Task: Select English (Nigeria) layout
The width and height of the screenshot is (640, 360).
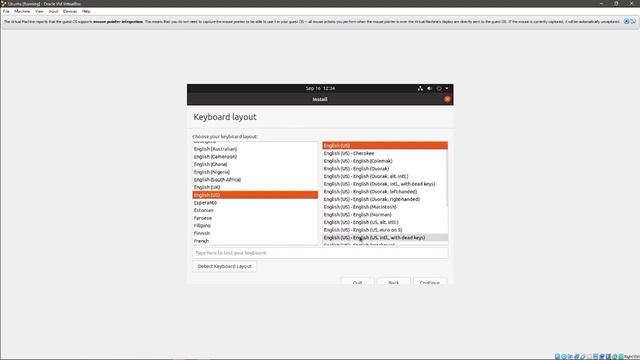Action: [x=255, y=172]
